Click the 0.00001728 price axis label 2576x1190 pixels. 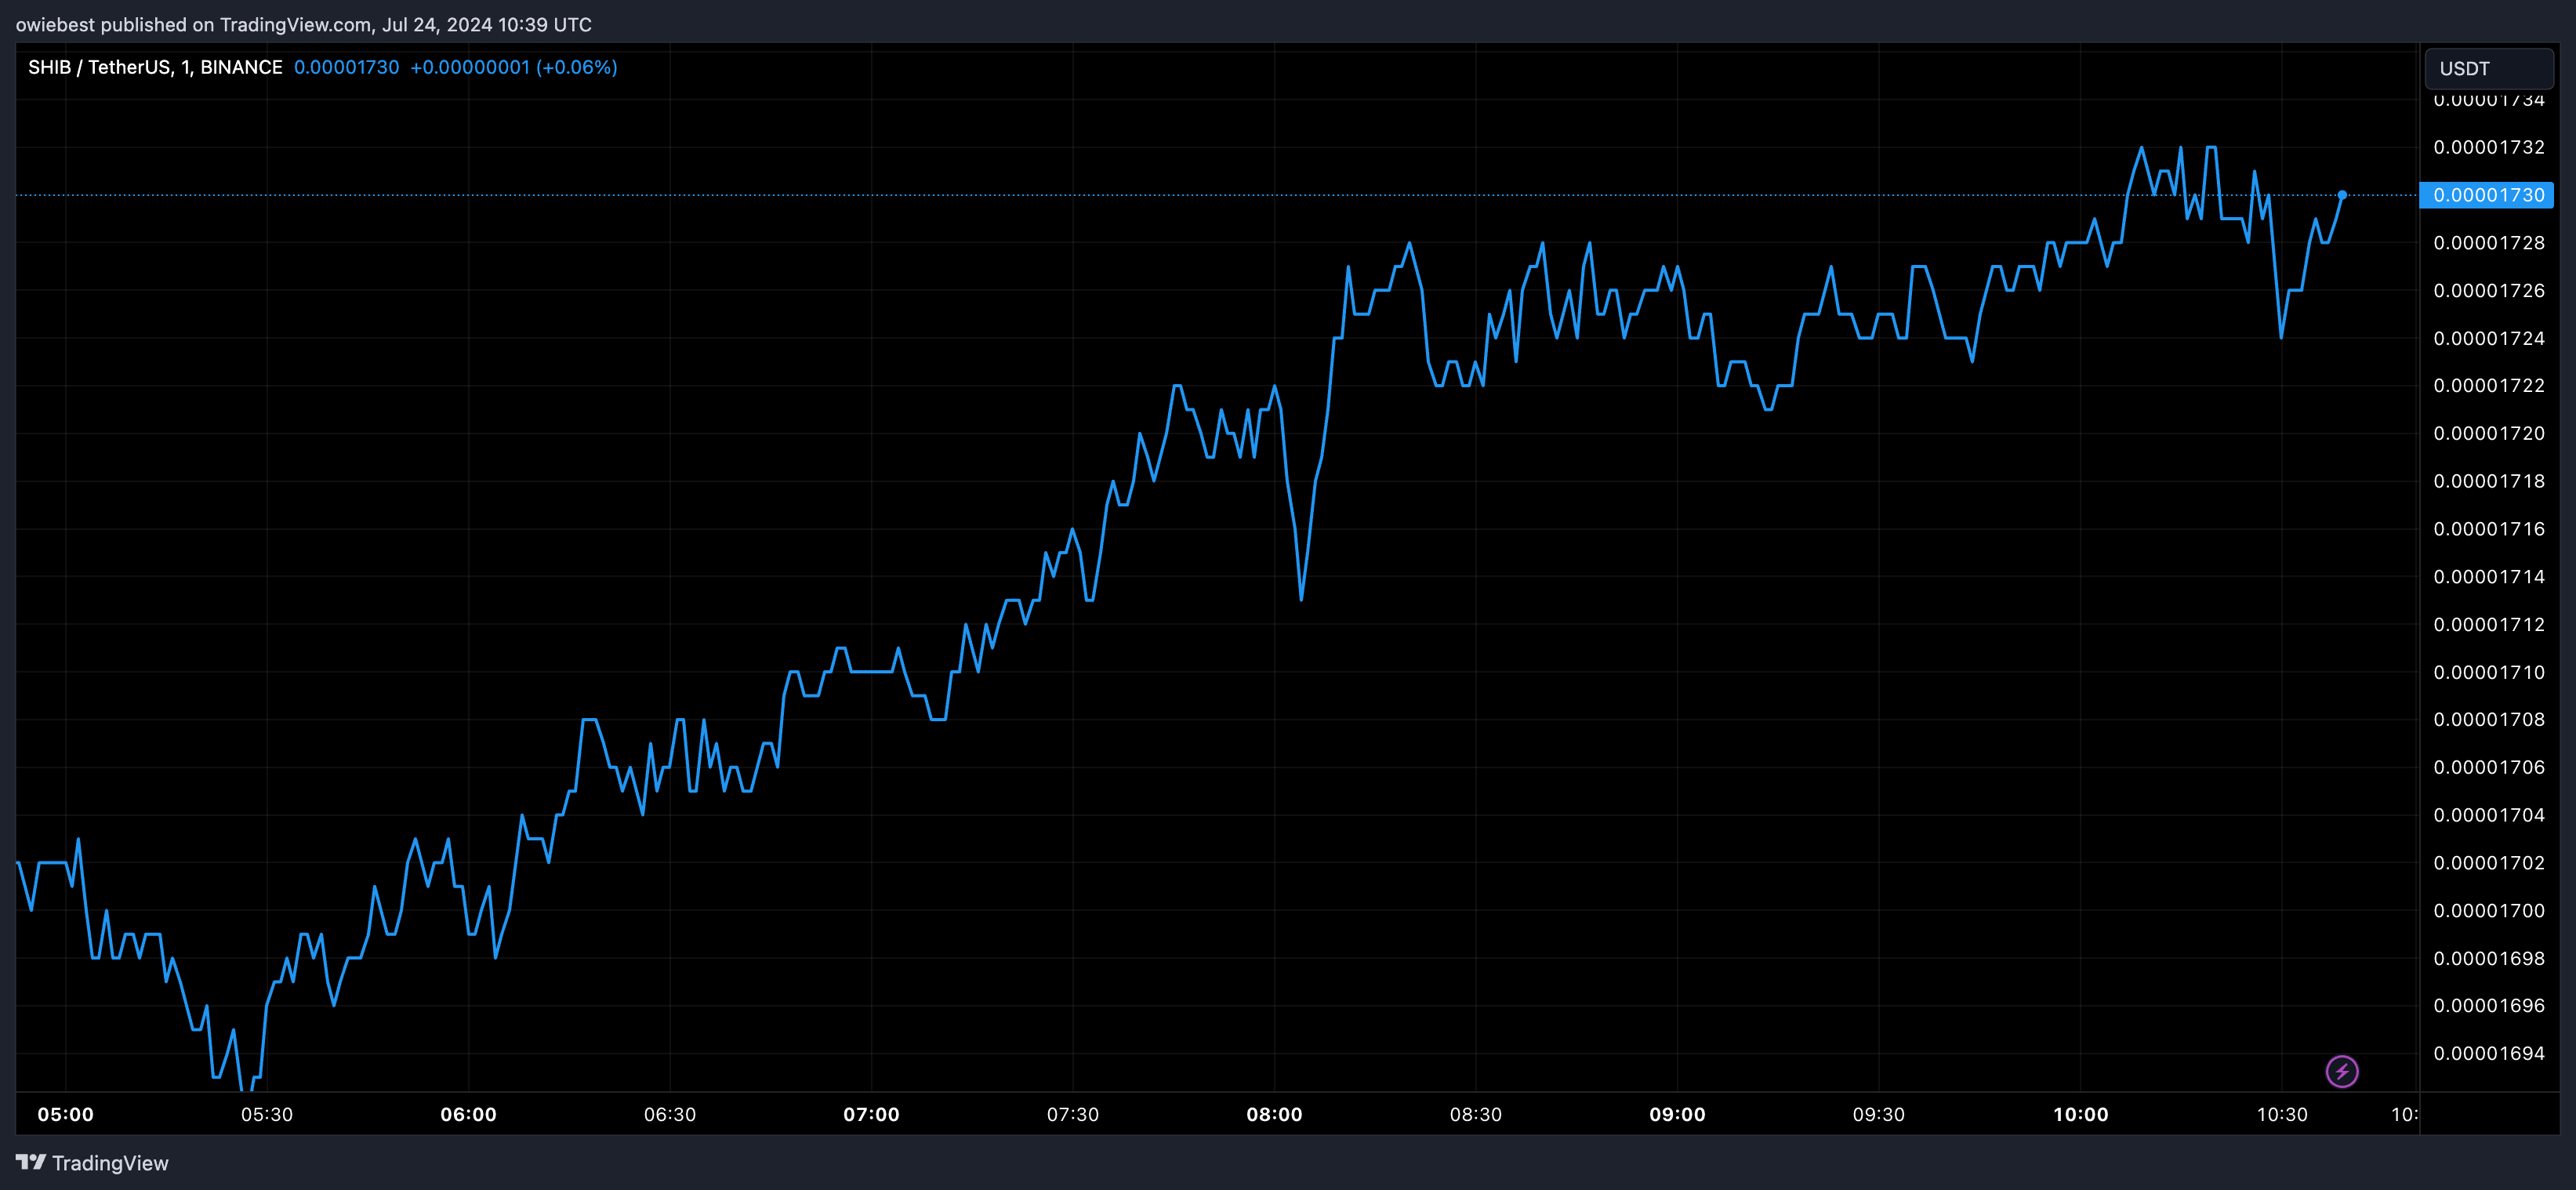coord(2489,243)
